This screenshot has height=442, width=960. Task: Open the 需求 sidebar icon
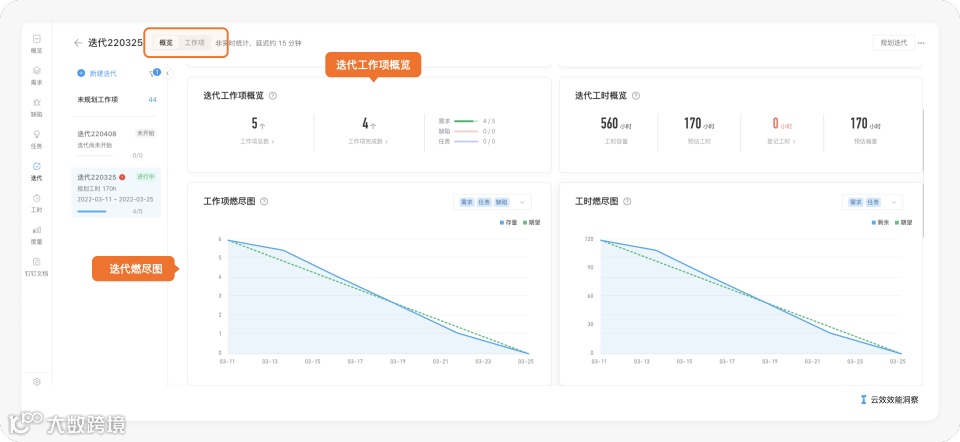click(36, 70)
